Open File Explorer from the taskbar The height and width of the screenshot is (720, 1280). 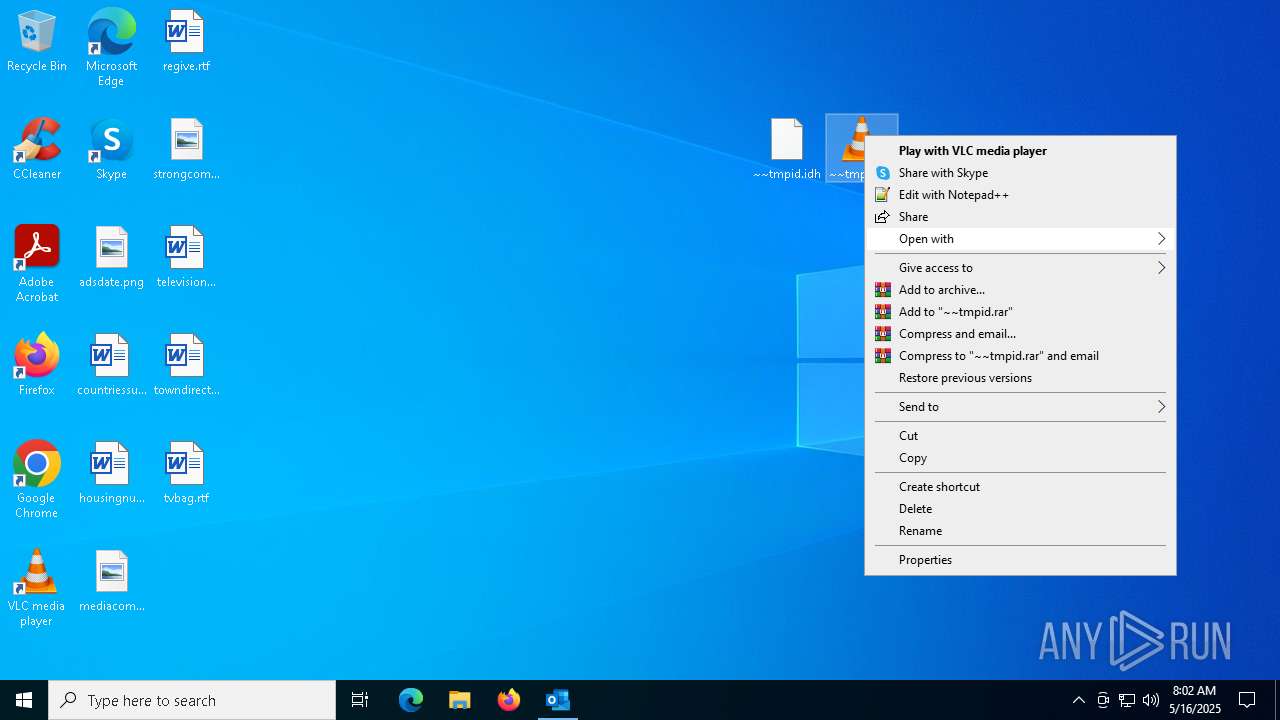pyautogui.click(x=460, y=700)
